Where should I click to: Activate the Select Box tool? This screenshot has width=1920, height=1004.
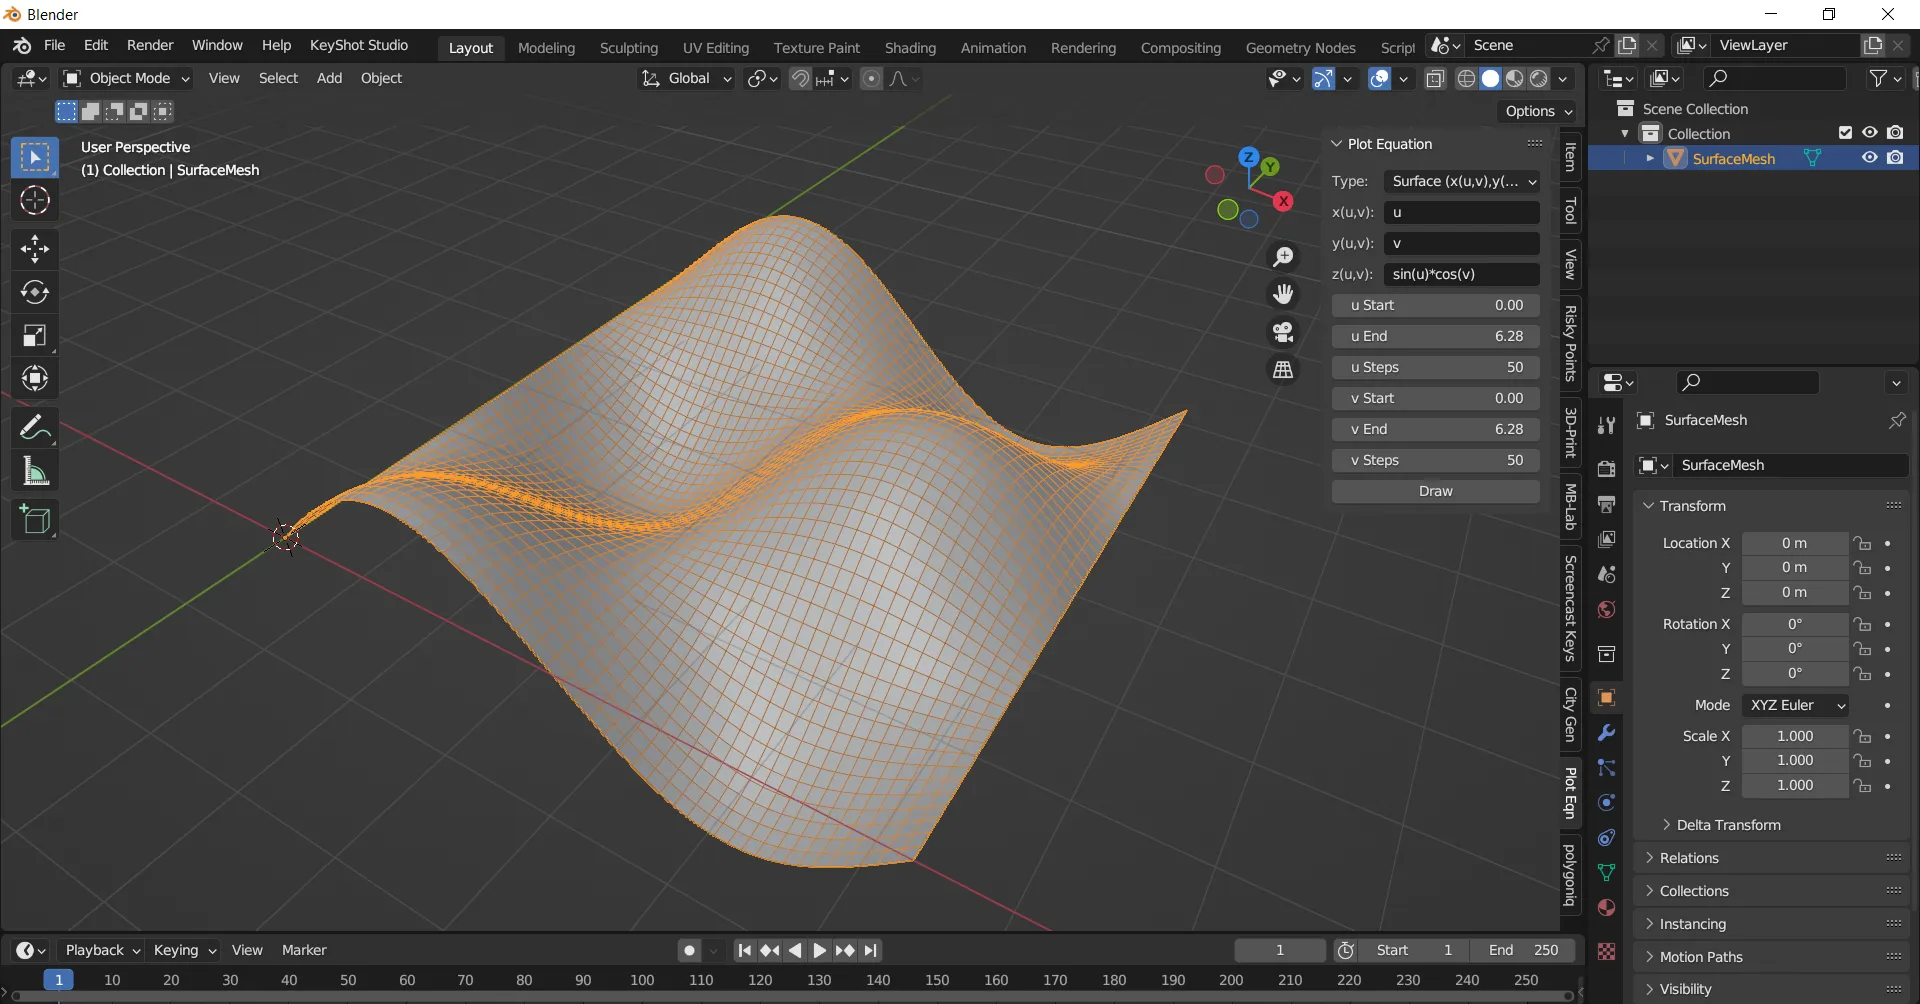35,158
